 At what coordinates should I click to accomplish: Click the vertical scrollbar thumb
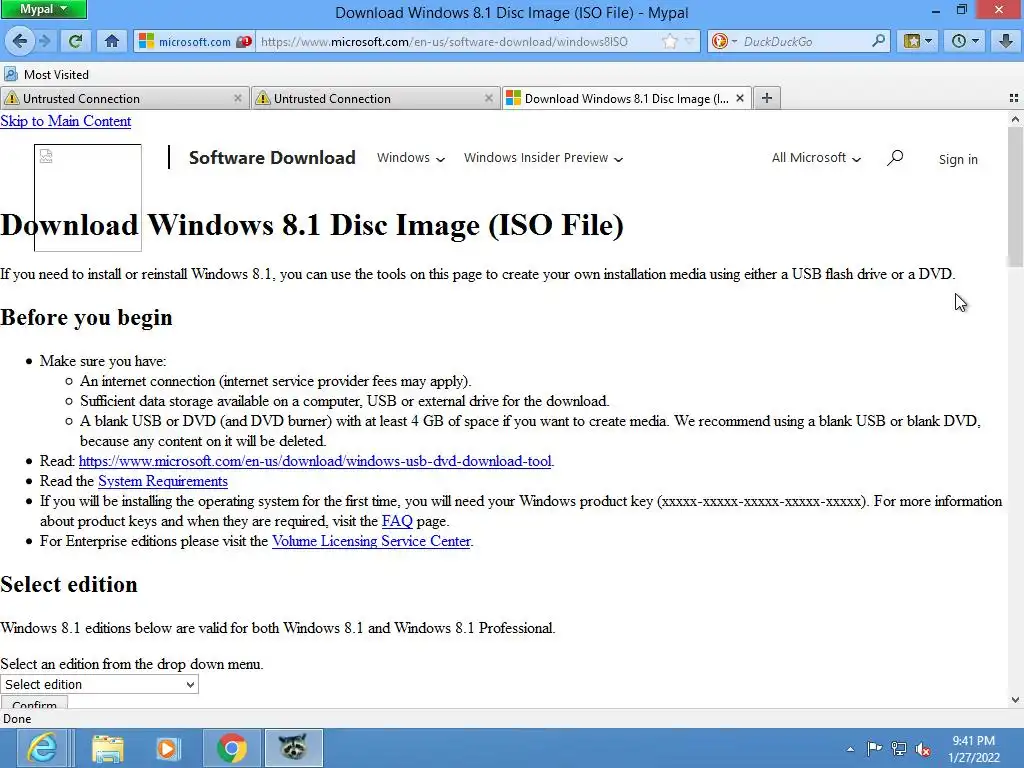click(1015, 197)
